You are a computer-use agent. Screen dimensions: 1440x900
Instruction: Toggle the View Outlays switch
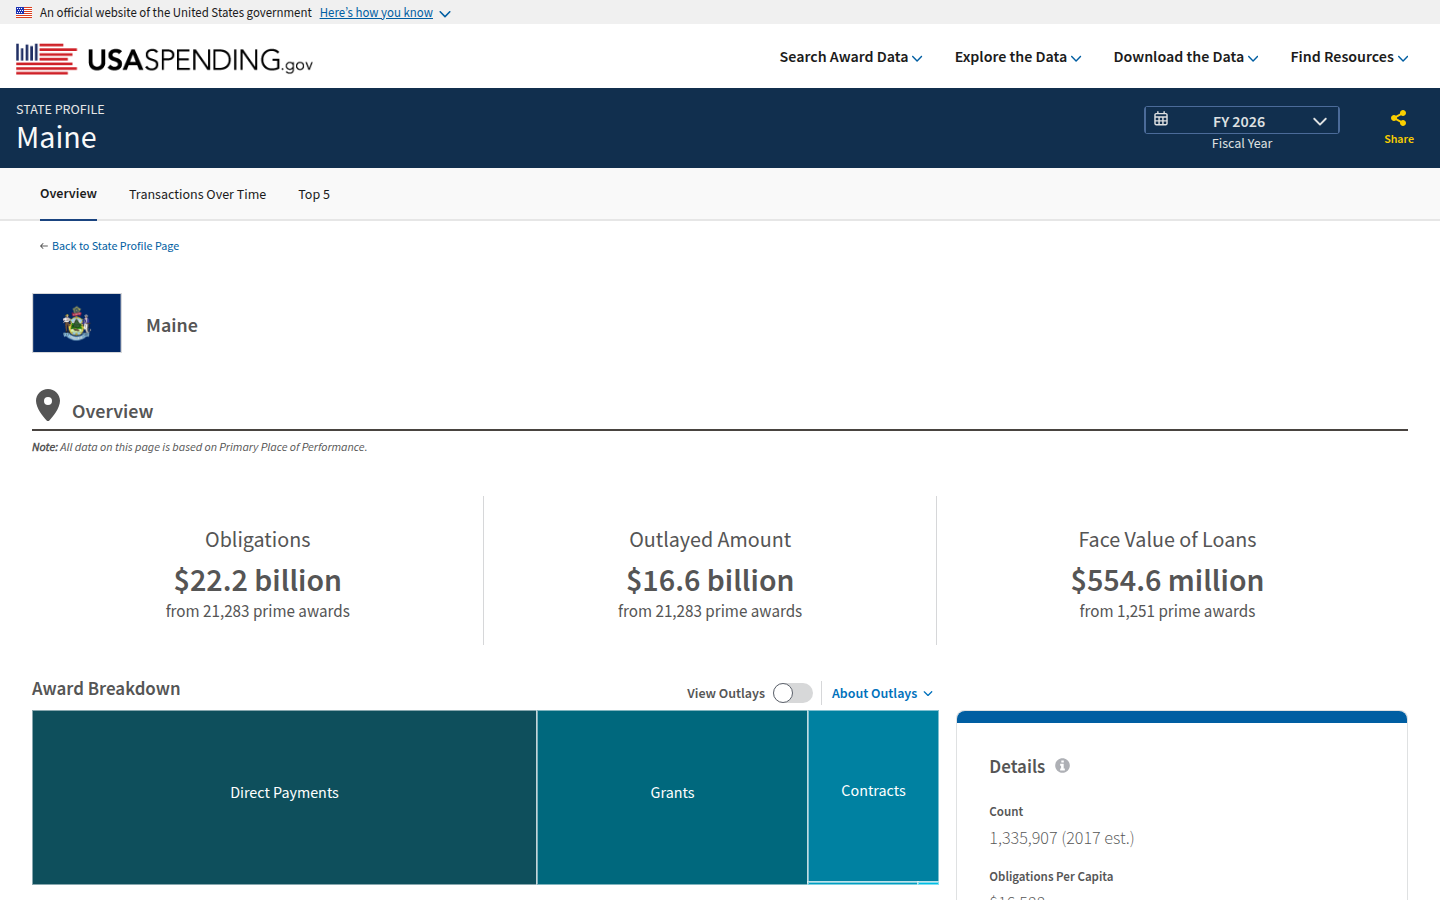click(x=793, y=693)
